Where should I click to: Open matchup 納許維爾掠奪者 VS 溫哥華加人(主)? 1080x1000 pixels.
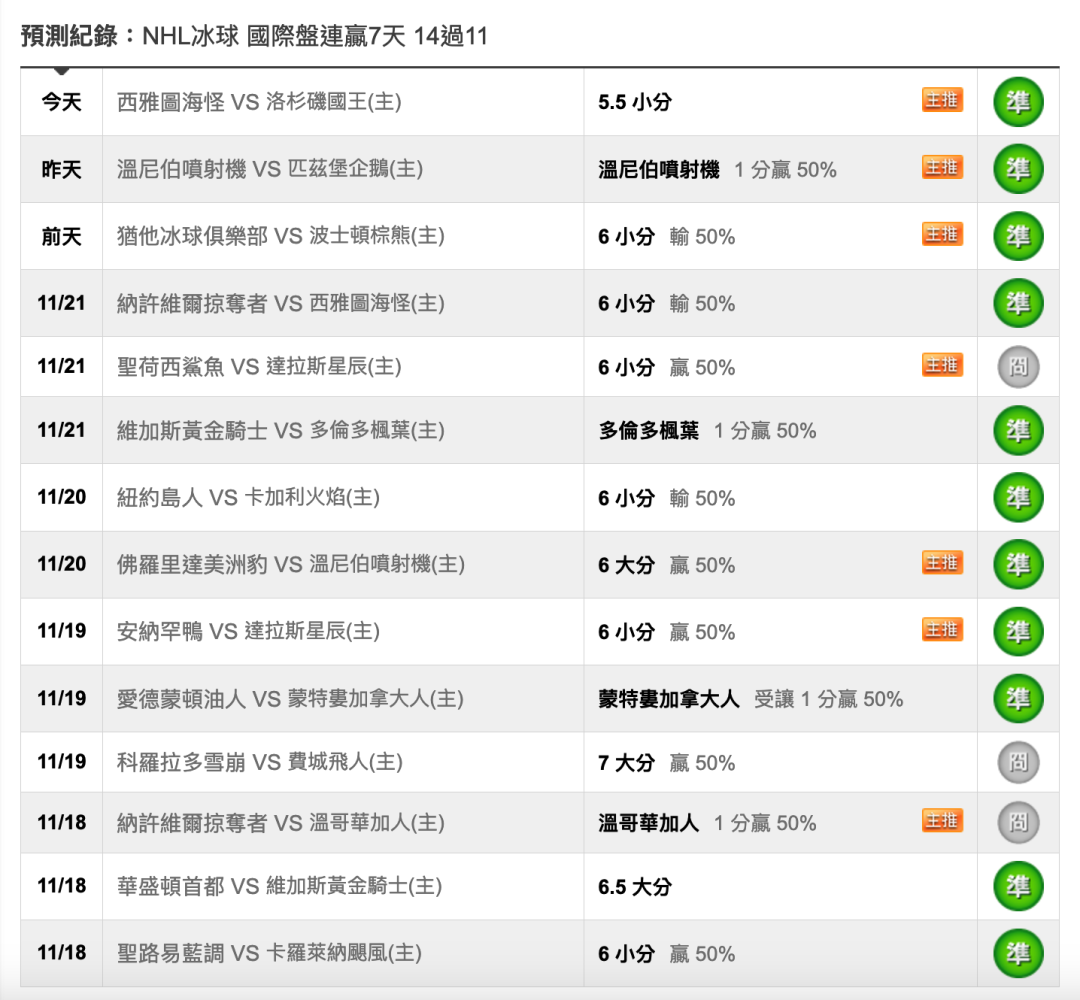tap(280, 822)
